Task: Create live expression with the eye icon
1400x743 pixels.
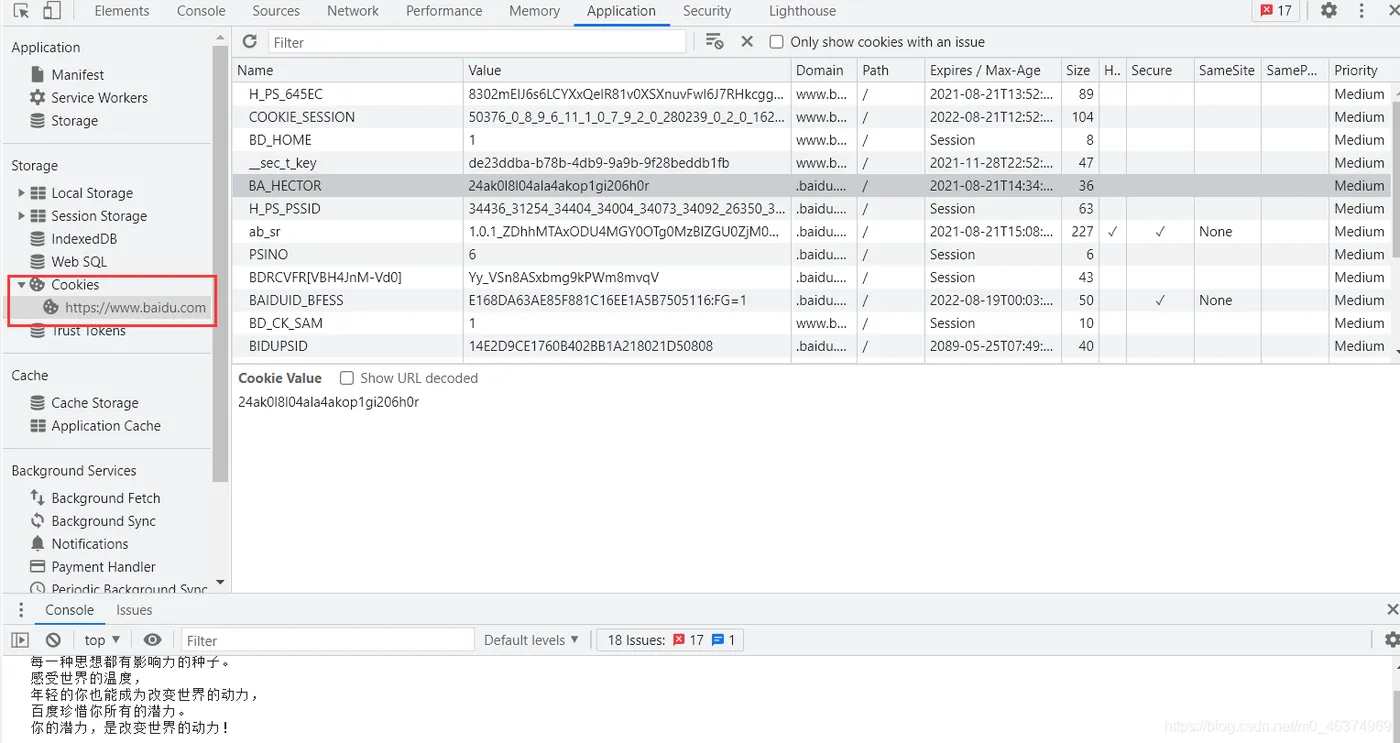Action: 152,640
